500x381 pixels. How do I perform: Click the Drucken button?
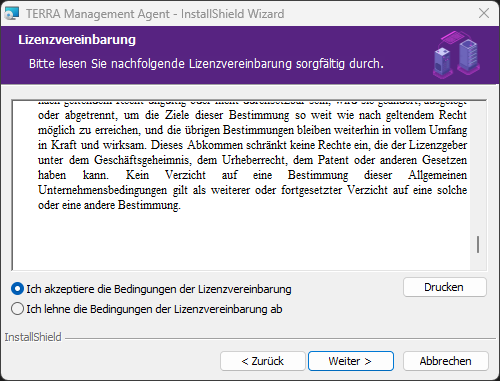(x=445, y=287)
